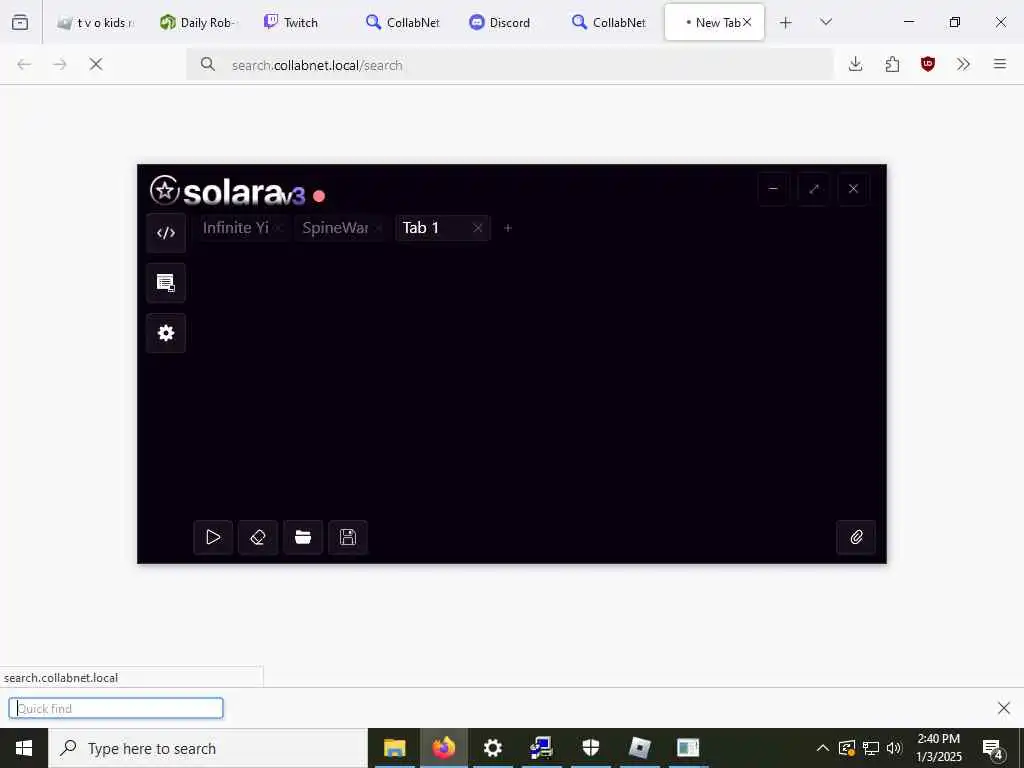
Task: Click Firefox icon in the taskbar
Action: (443, 748)
